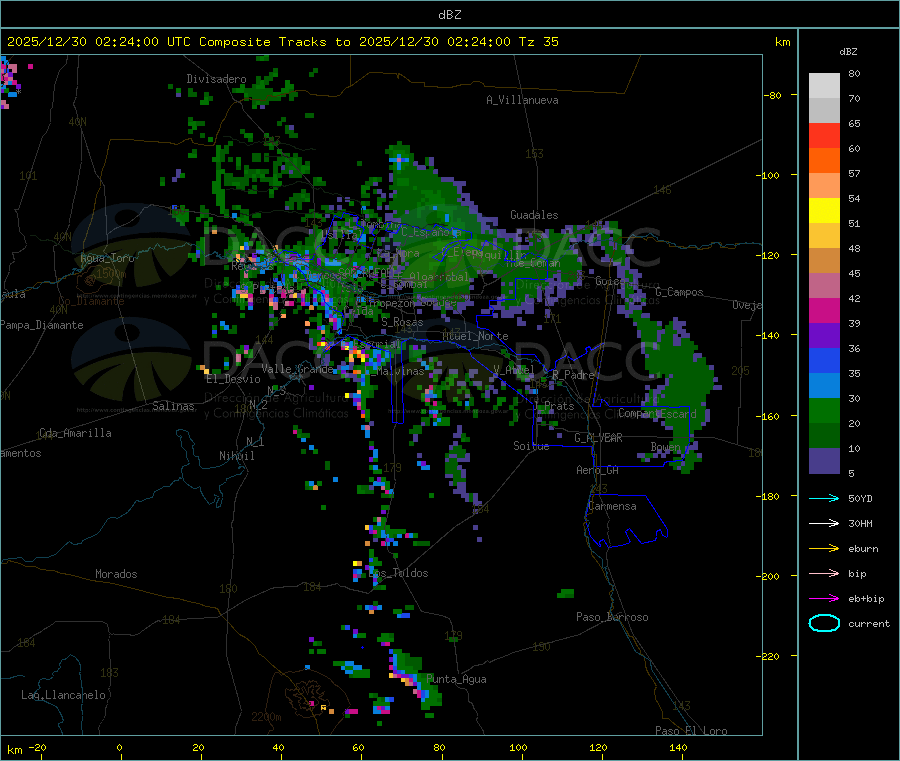Click the magenta eb+bip arrow legend icon
The image size is (900, 761).
pos(824,599)
